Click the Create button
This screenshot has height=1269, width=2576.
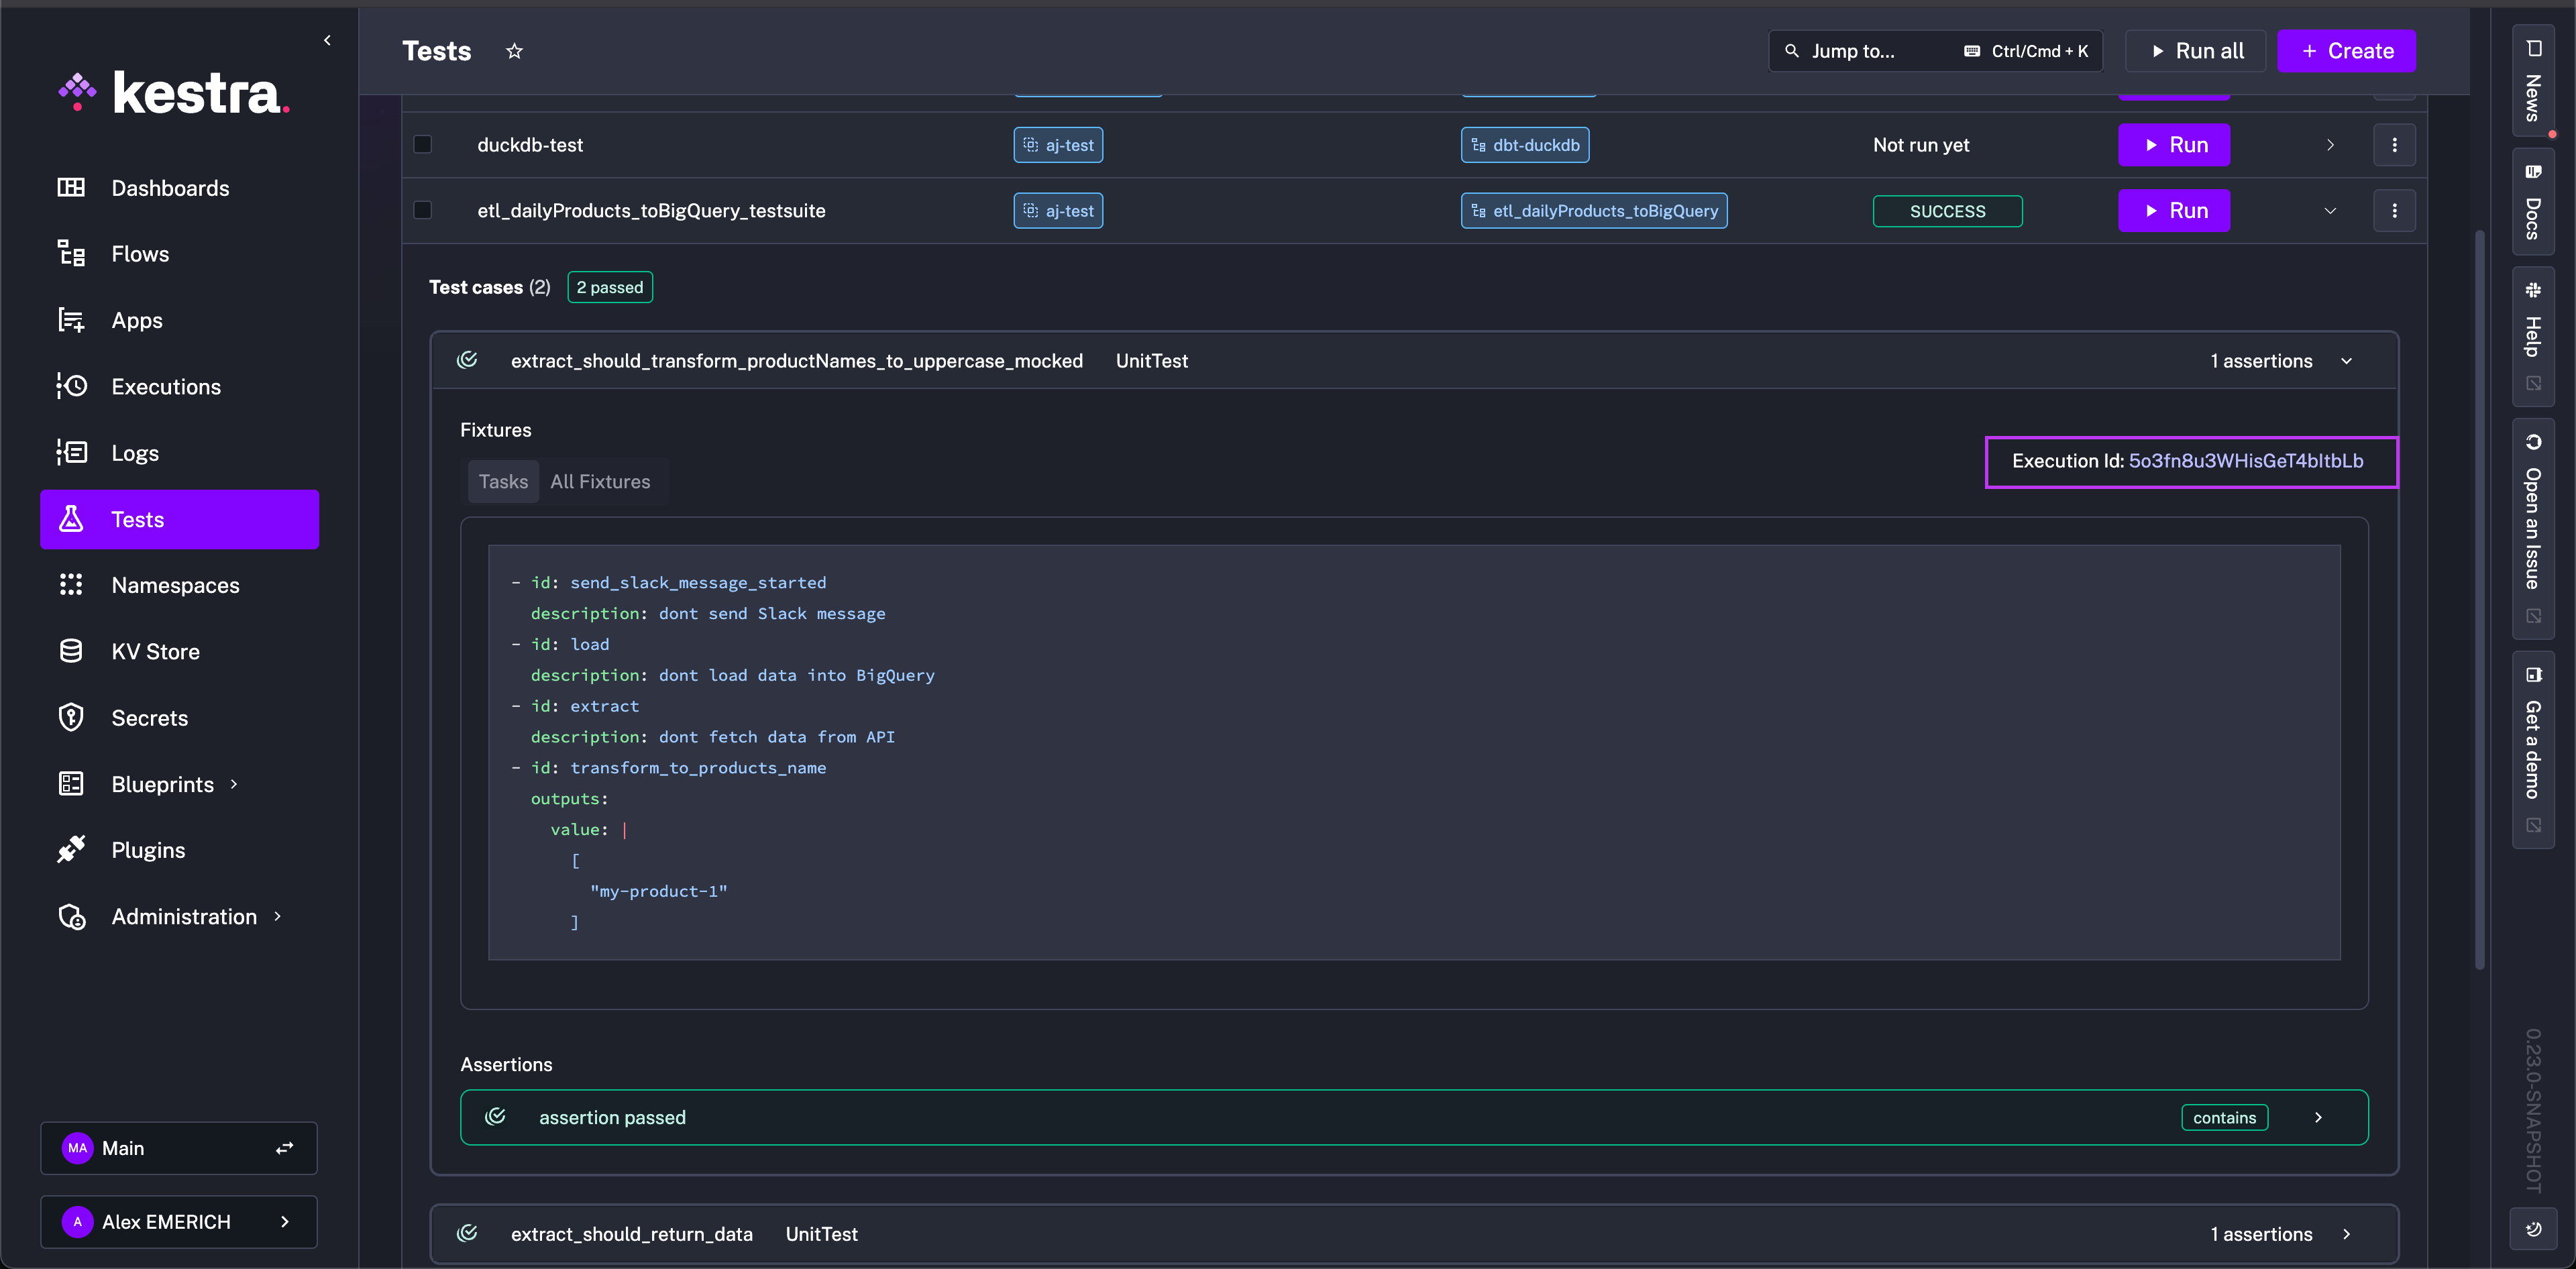(x=2346, y=50)
